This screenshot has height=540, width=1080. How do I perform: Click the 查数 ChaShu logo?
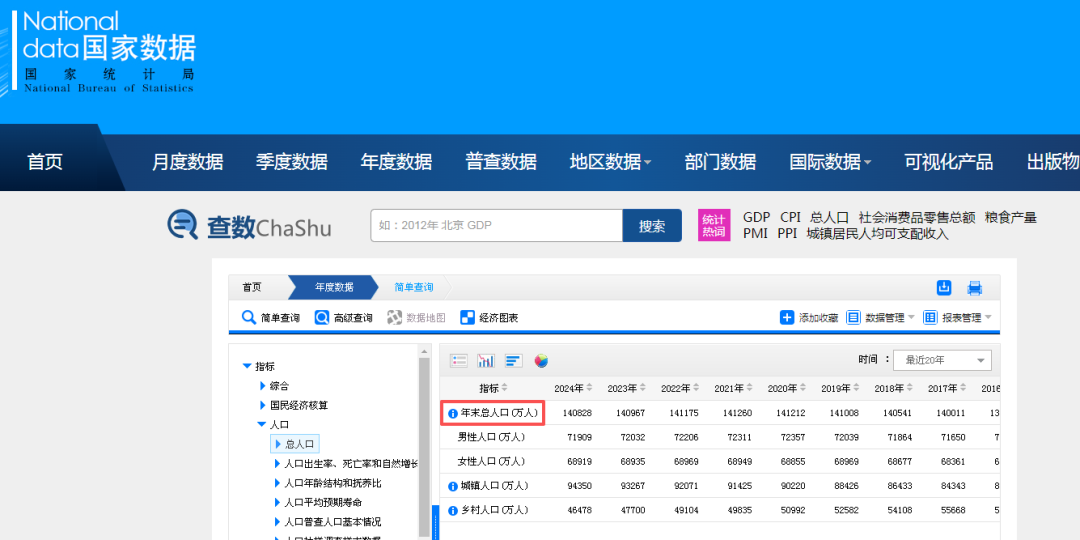[249, 225]
